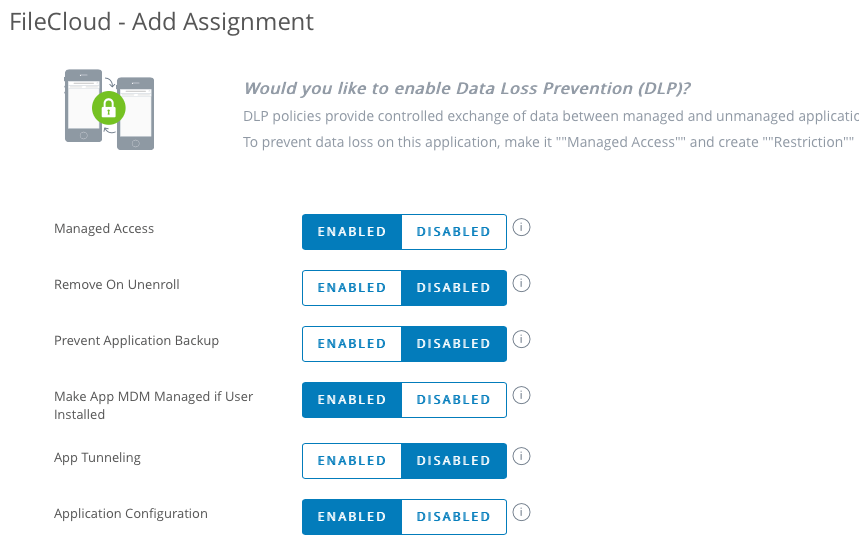
Task: Disable Make App MDM Managed if User Installed
Action: (453, 400)
